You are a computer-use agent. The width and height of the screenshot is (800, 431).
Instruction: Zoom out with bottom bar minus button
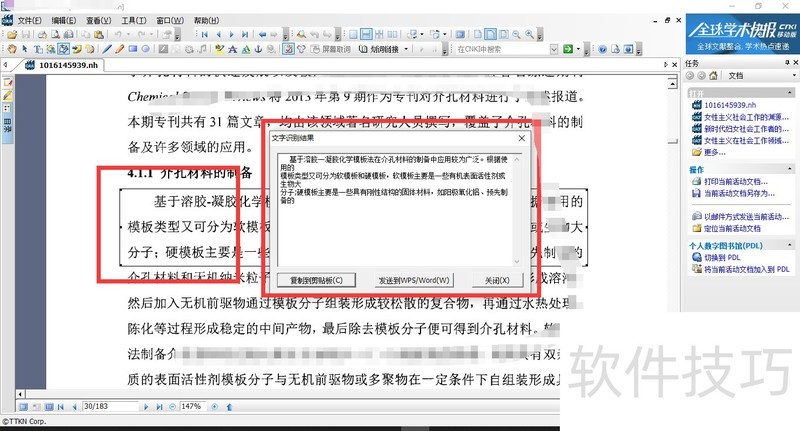172,407
